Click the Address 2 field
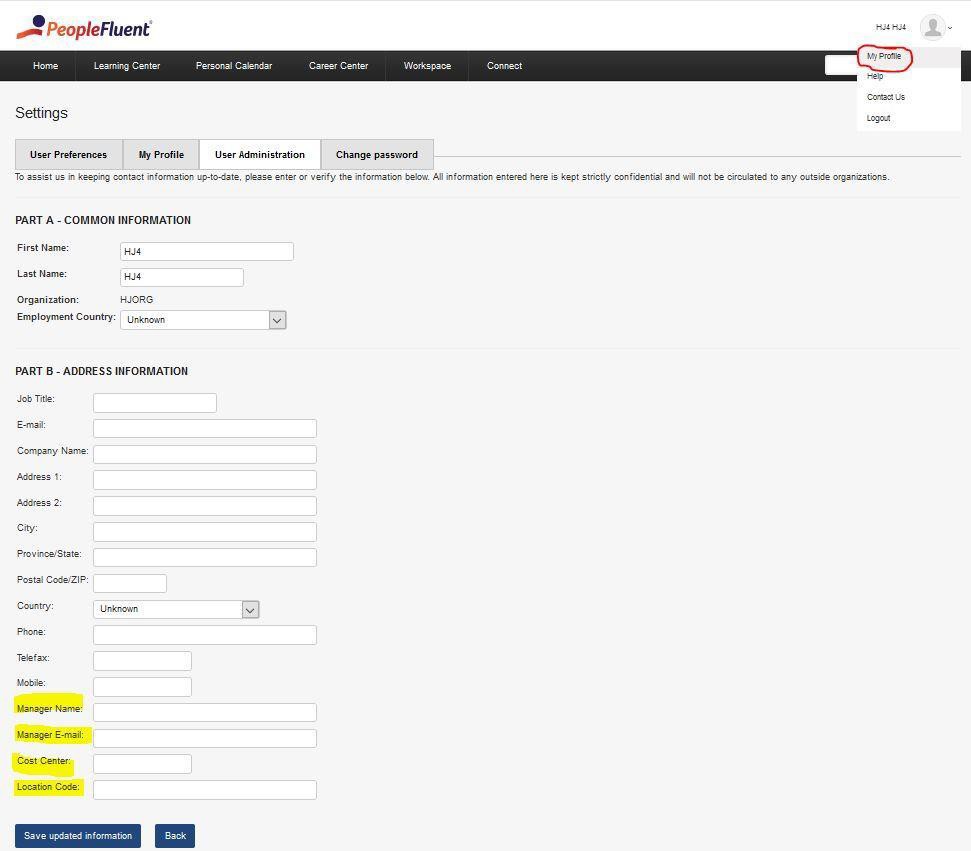Screen dimensions: 971x851 tap(205, 506)
